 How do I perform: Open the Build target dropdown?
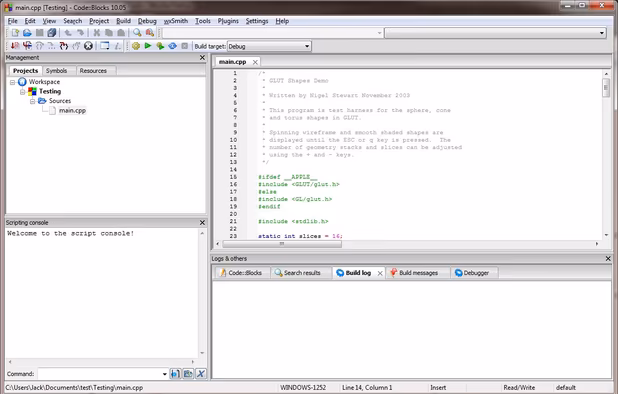point(269,46)
